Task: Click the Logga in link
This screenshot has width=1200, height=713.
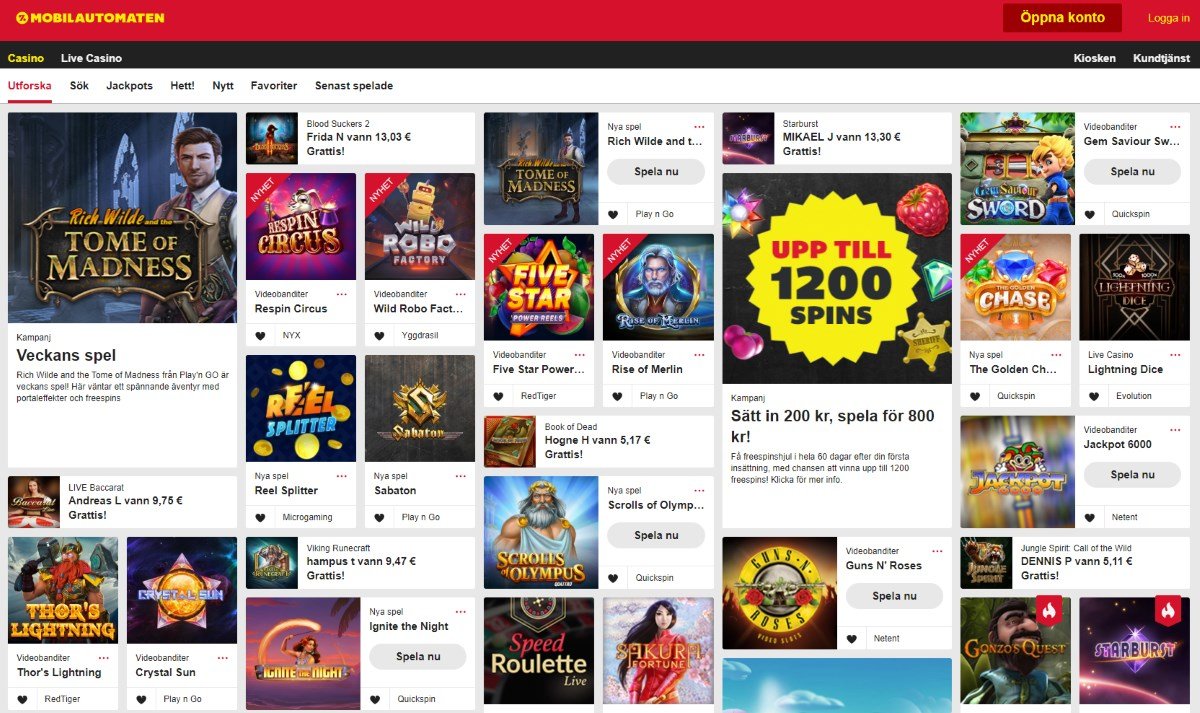Action: pos(1169,18)
